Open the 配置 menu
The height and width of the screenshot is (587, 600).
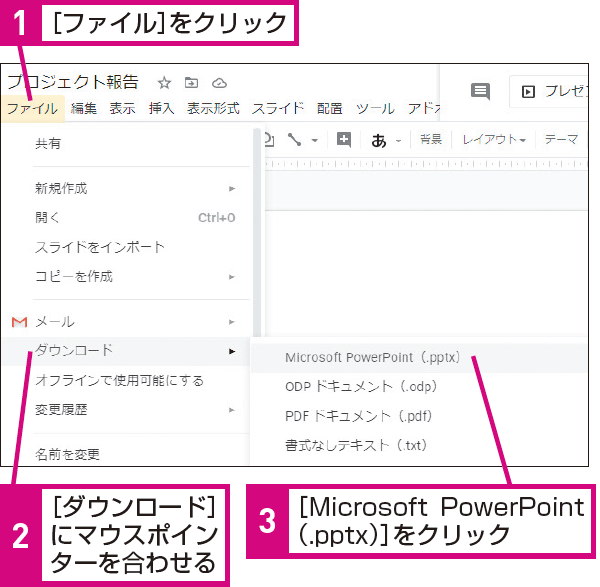click(329, 108)
